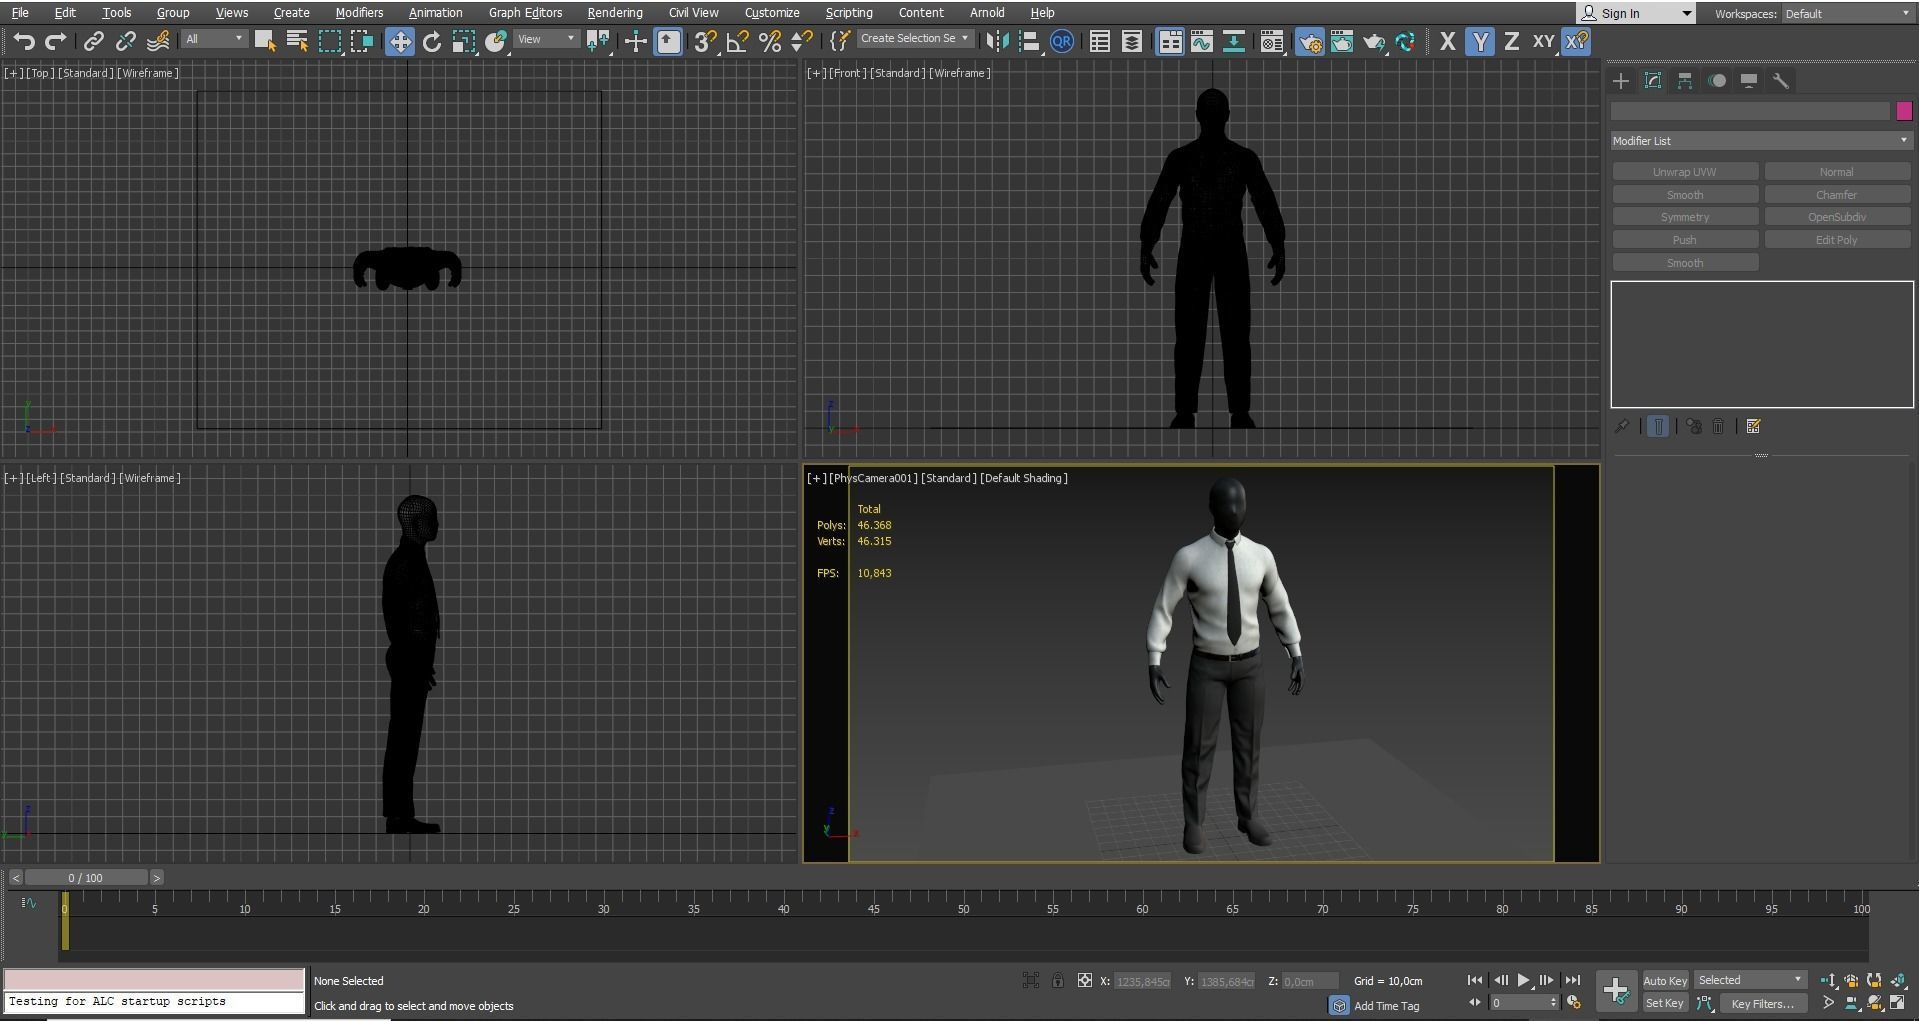The image size is (1919, 1021).
Task: Click the Edit Poly modifier button
Action: (1837, 240)
